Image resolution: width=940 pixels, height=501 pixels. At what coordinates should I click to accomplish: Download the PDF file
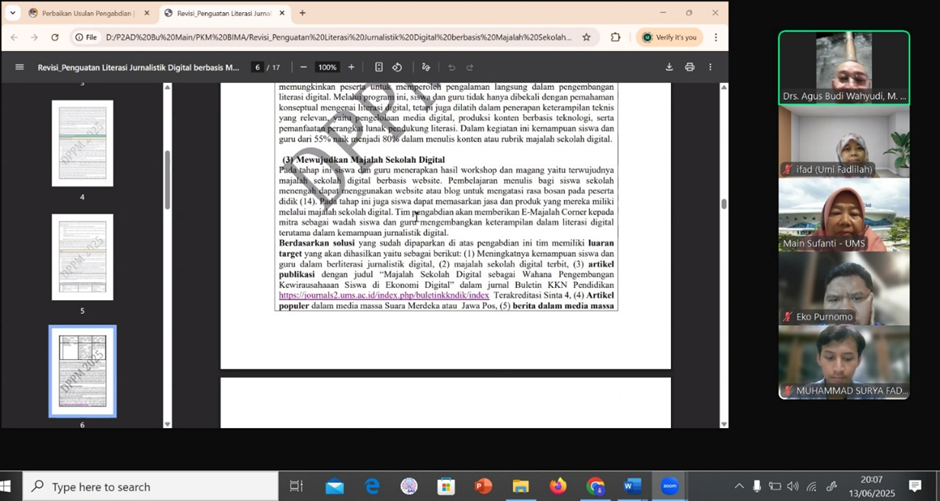[669, 67]
